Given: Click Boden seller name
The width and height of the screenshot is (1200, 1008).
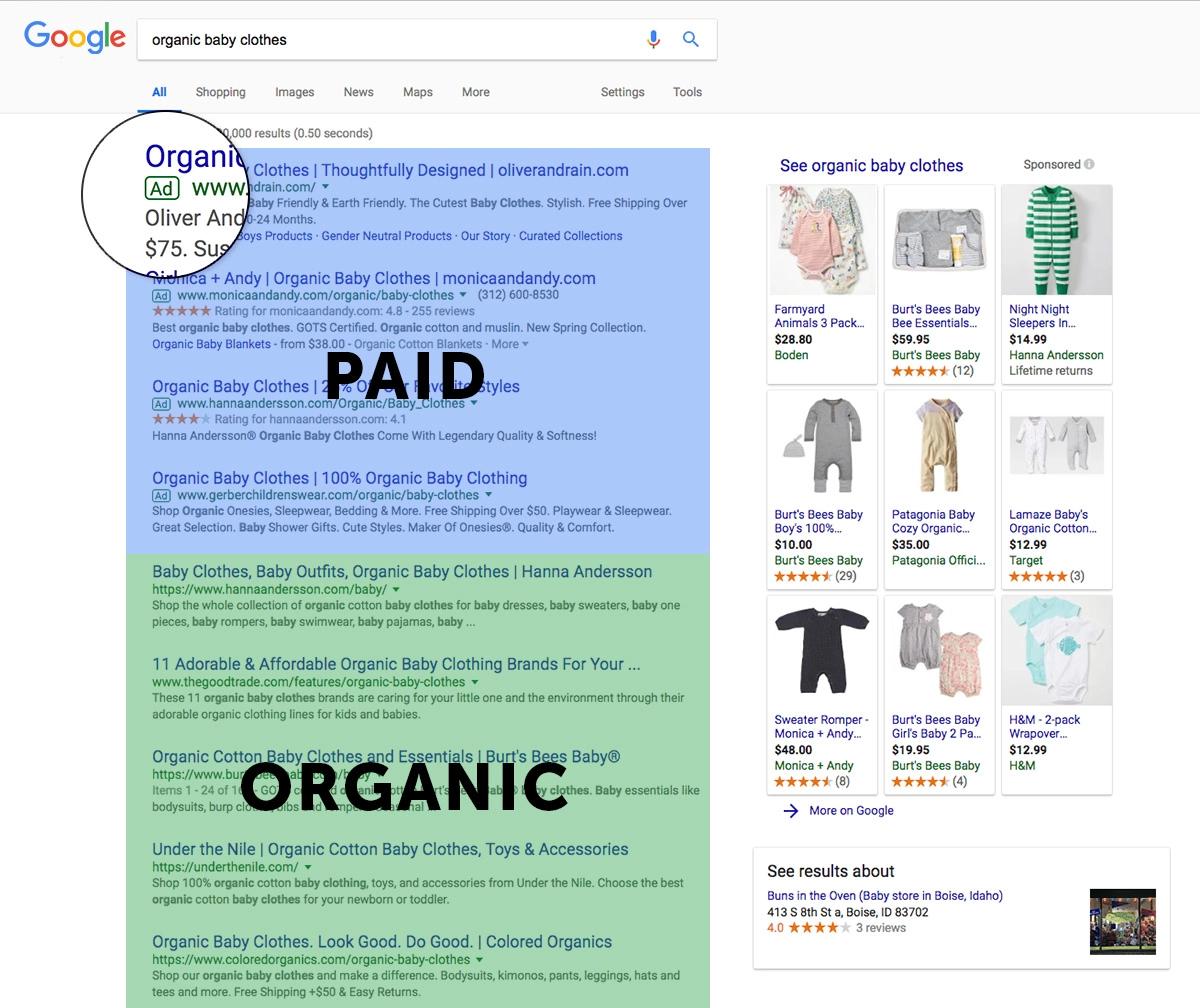Looking at the screenshot, I should point(791,355).
